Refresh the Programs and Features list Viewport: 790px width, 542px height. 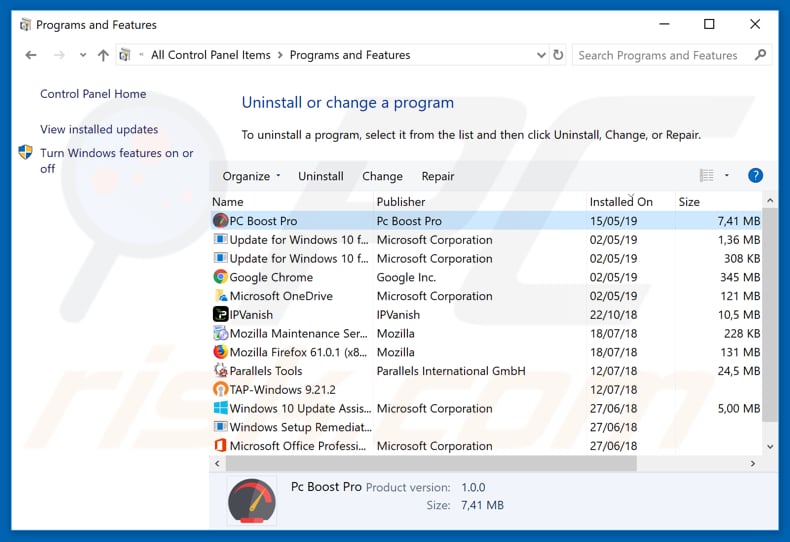coord(558,54)
